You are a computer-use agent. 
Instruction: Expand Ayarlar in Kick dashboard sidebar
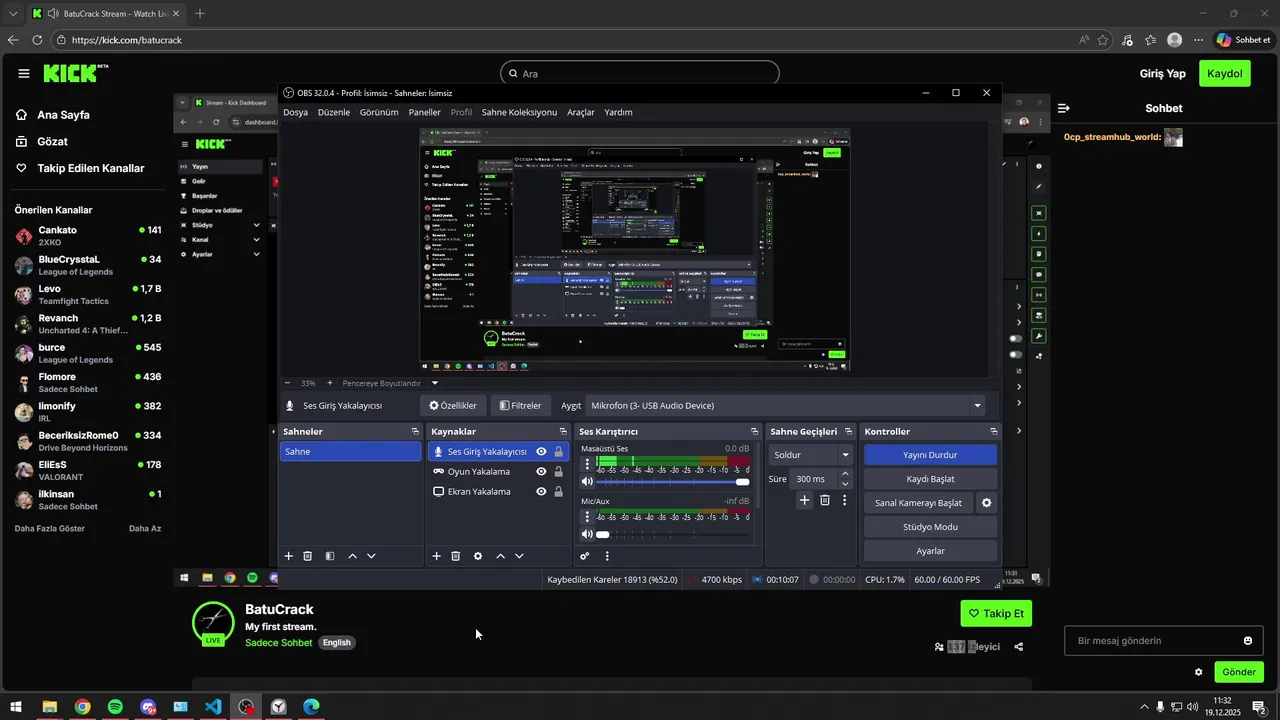coord(256,254)
